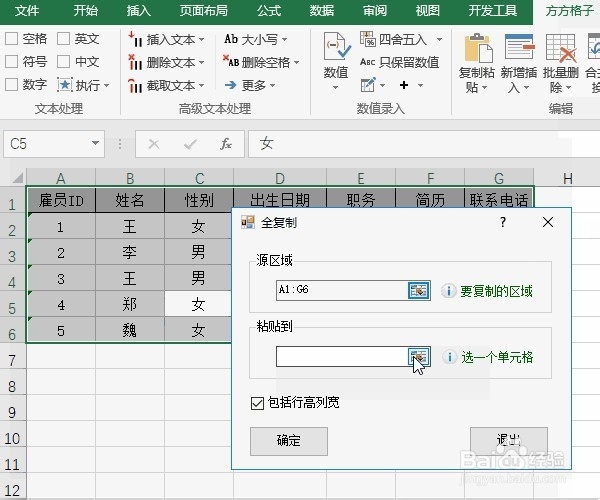600x500 pixels.
Task: Select column A header
Action: tap(61, 178)
